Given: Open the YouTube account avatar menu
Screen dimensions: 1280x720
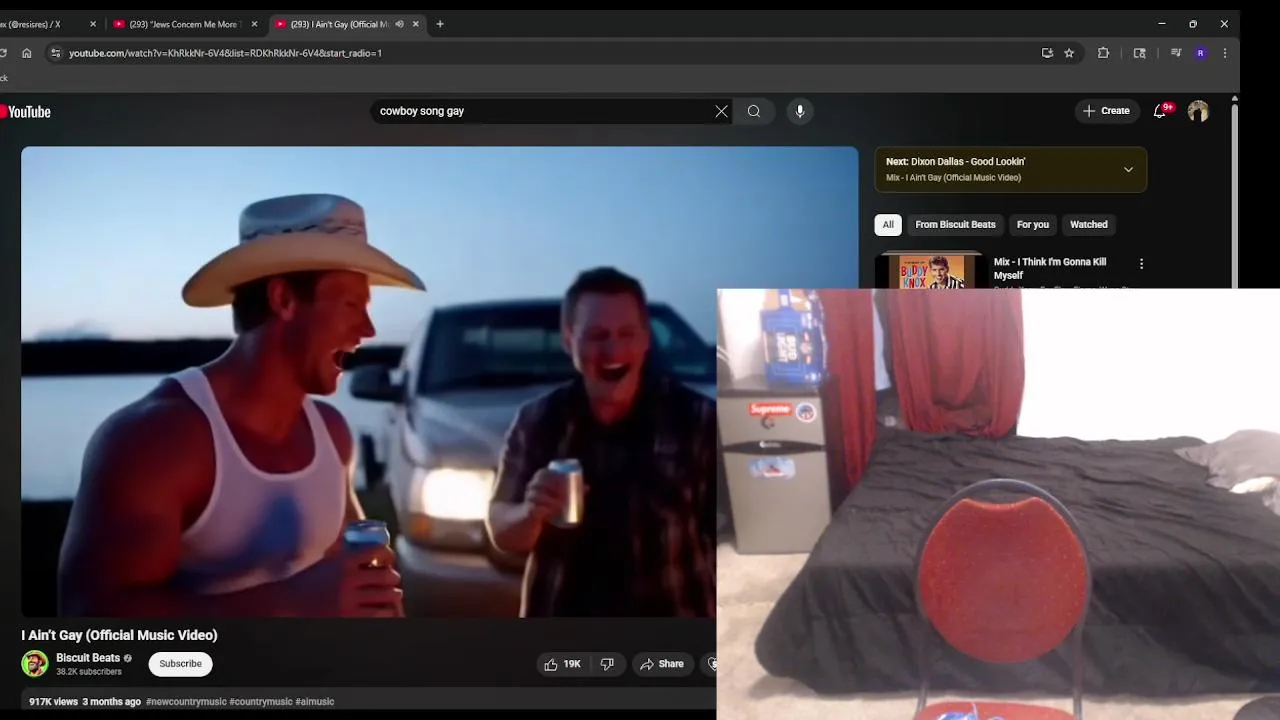Looking at the screenshot, I should (x=1198, y=111).
